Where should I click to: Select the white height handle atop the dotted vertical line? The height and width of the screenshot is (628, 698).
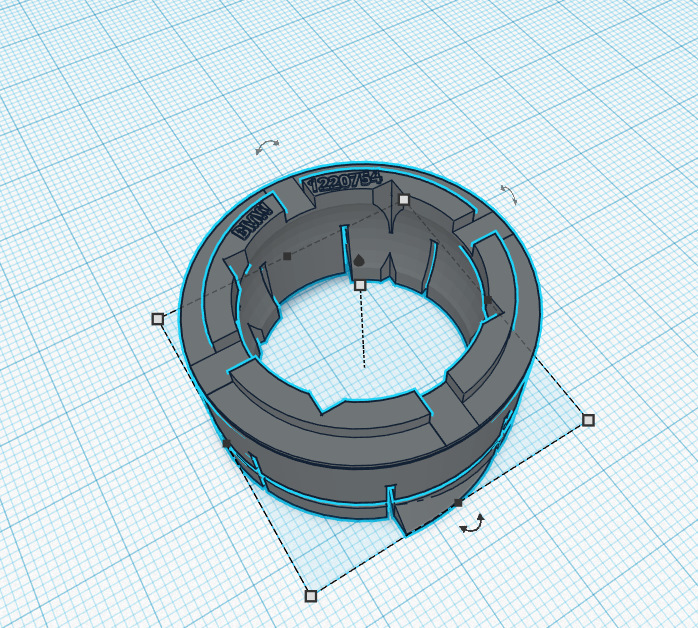coord(360,285)
